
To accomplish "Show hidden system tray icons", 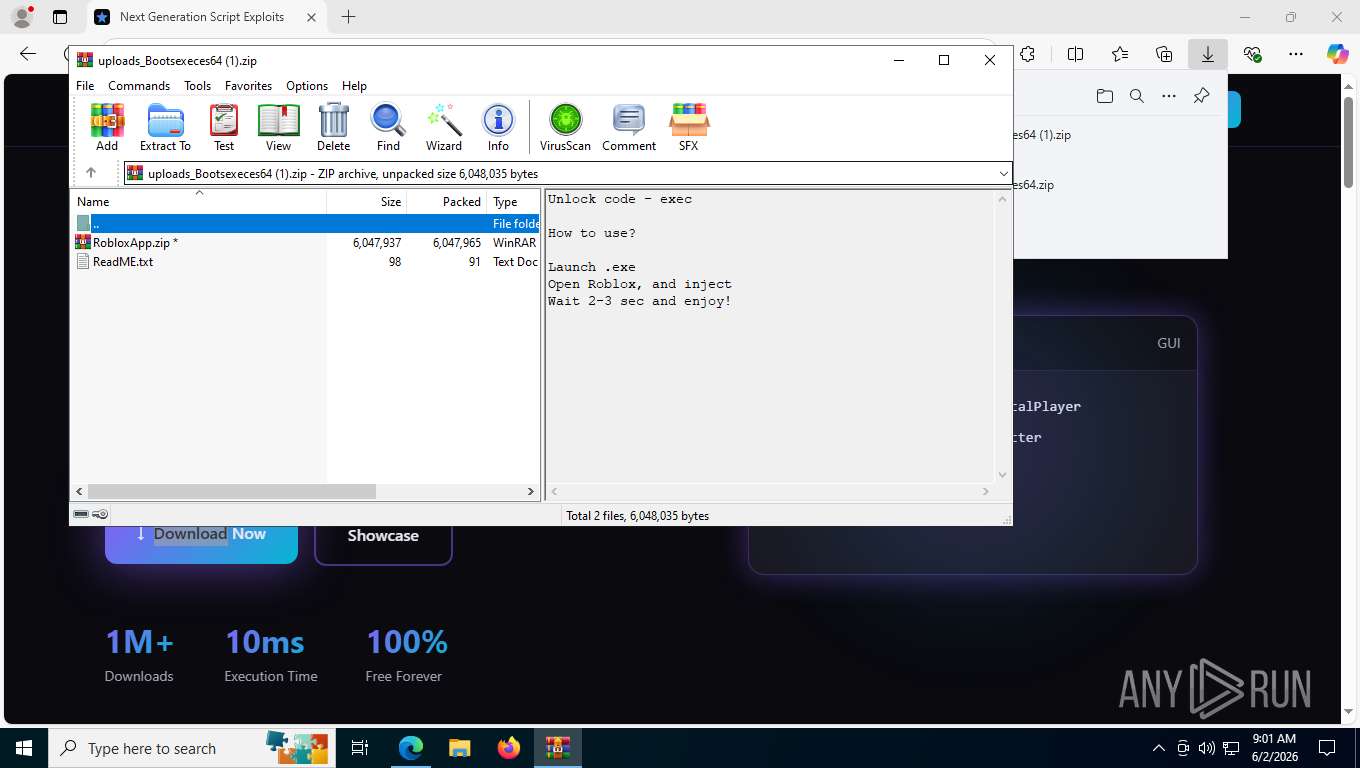I will [x=1159, y=748].
